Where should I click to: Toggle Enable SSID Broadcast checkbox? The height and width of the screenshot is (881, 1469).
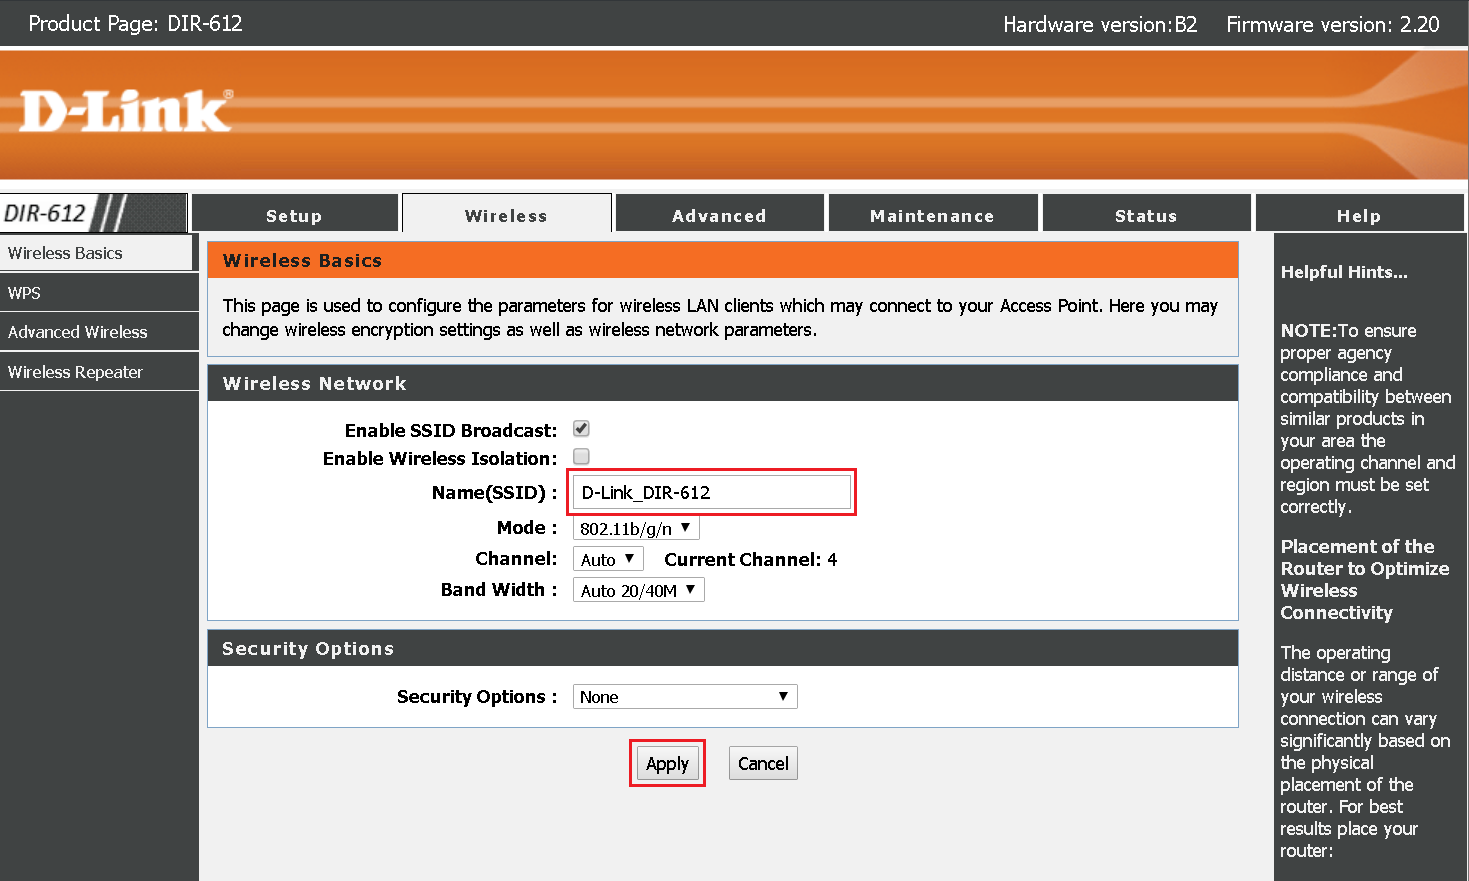coord(581,429)
